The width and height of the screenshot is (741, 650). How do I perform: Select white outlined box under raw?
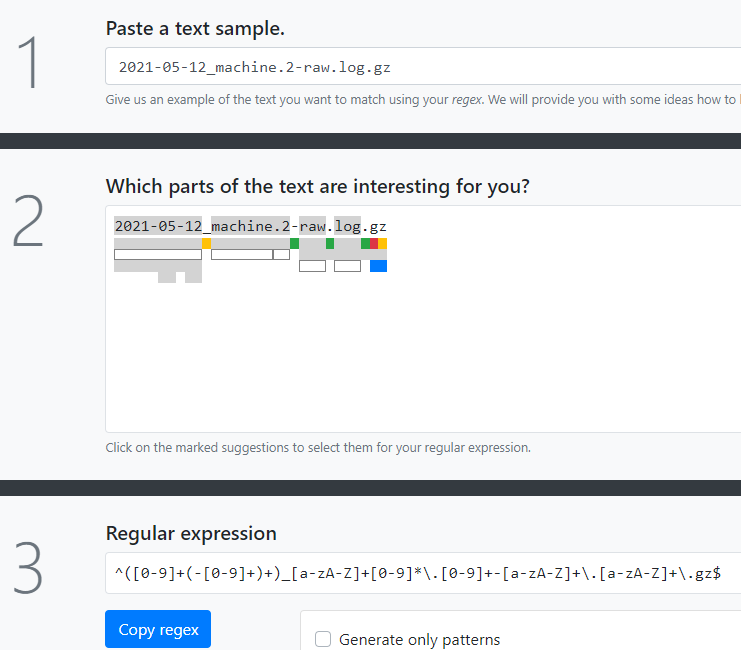[312, 266]
